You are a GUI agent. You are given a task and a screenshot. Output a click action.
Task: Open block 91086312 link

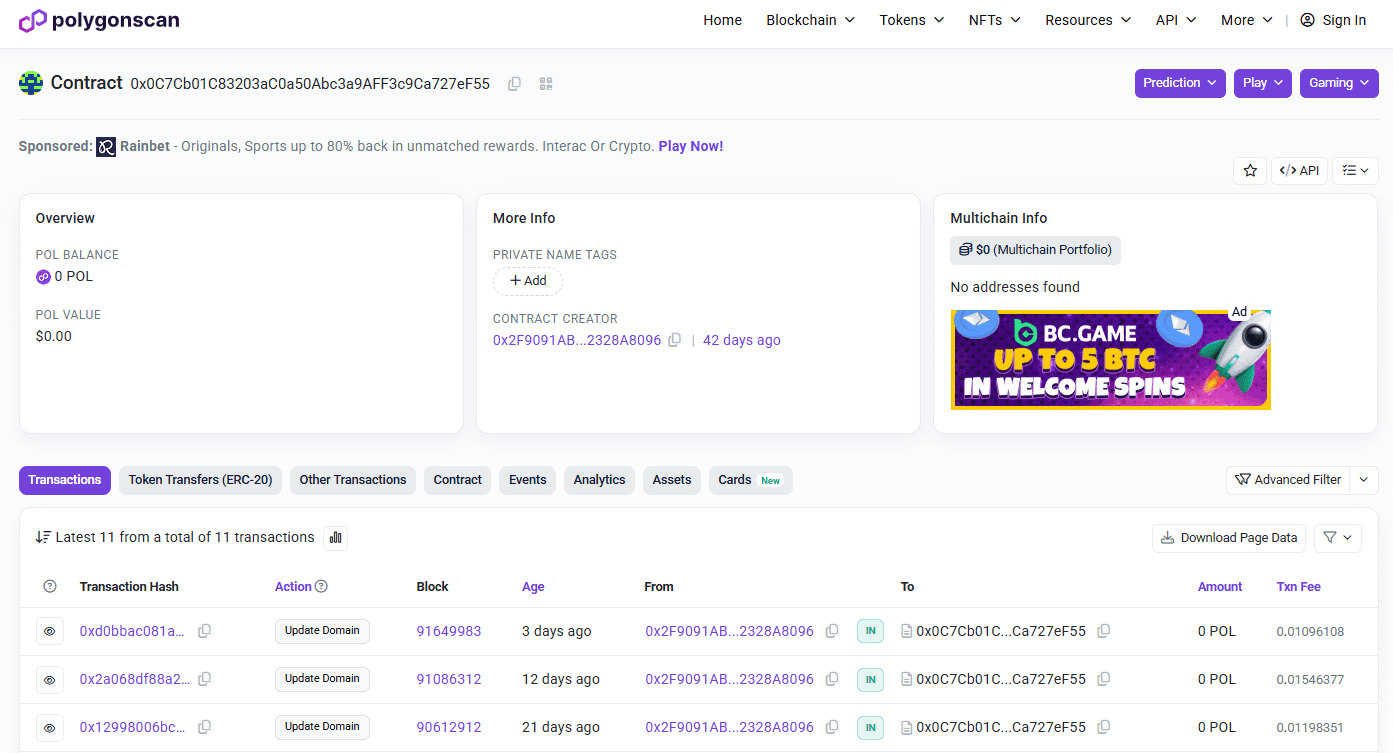pyautogui.click(x=449, y=679)
